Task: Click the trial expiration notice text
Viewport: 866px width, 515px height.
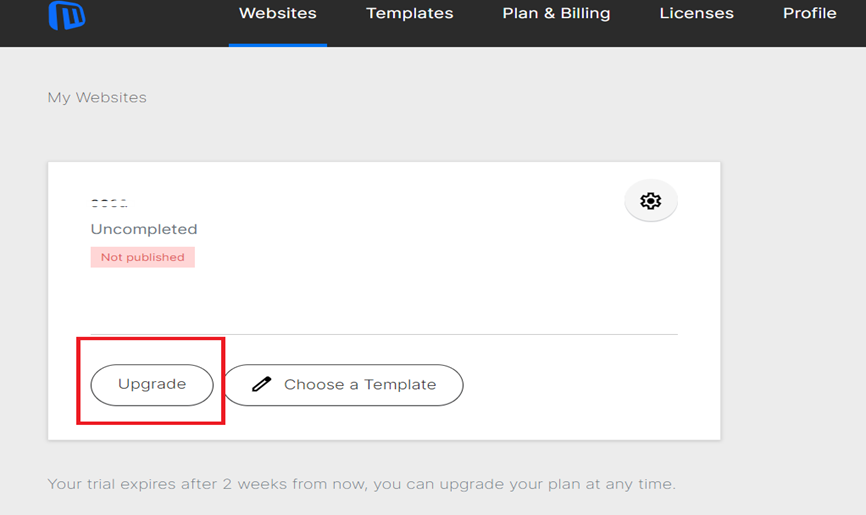Action: tap(361, 485)
